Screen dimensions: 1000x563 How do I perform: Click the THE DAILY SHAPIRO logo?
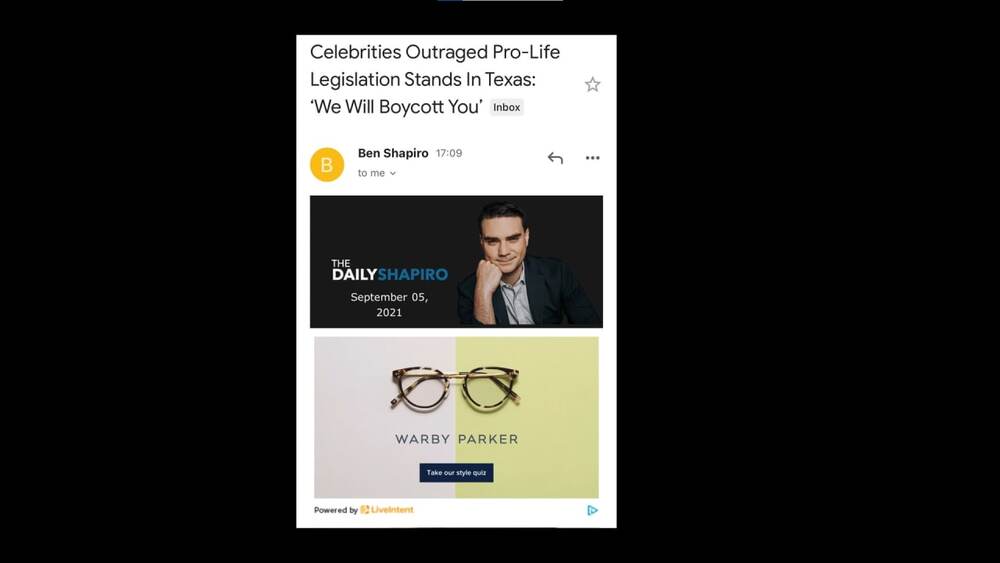[390, 270]
